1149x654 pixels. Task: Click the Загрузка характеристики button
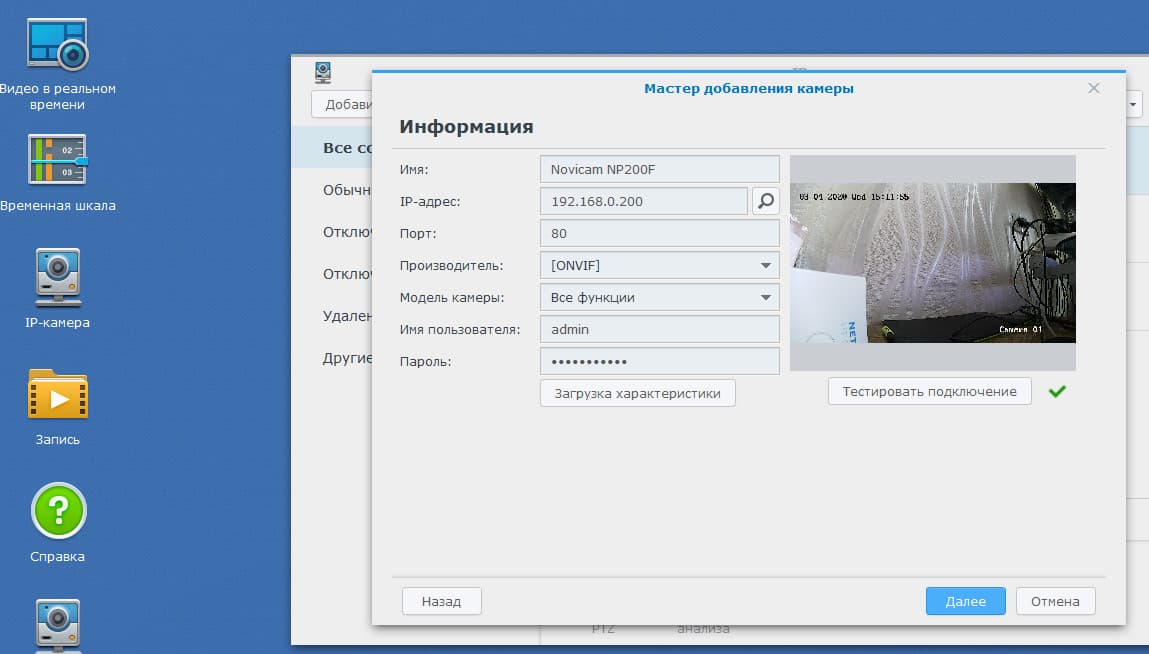(x=638, y=393)
